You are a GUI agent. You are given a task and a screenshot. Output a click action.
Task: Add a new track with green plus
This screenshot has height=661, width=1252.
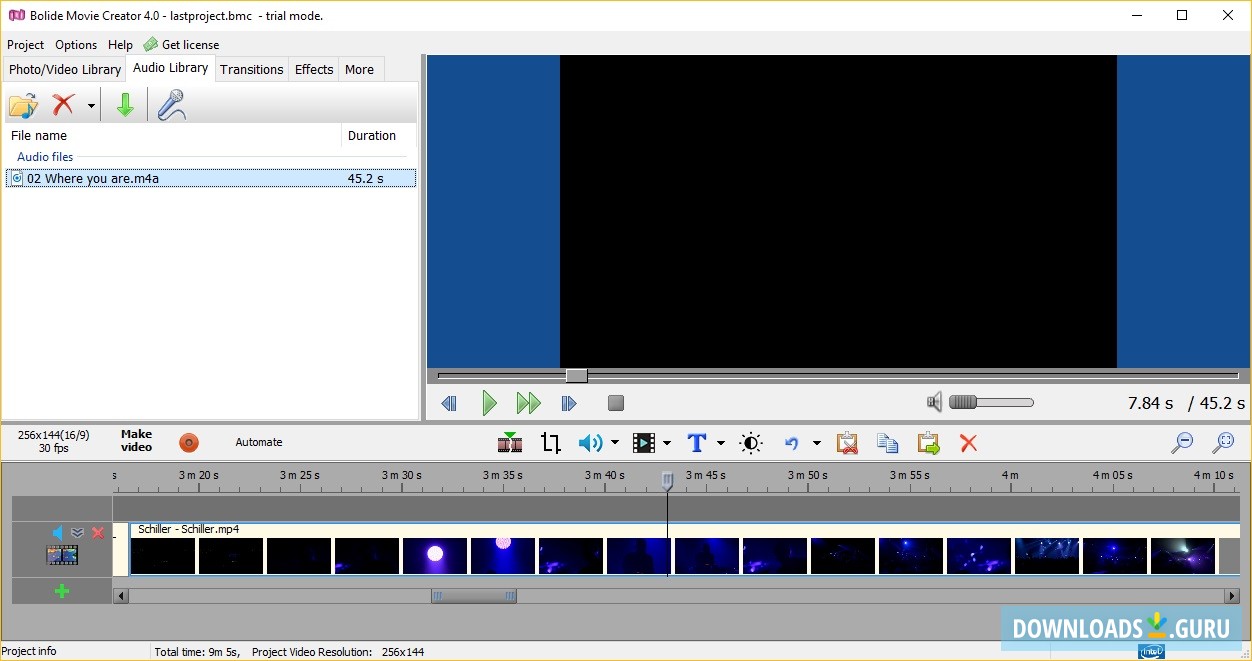click(x=62, y=591)
